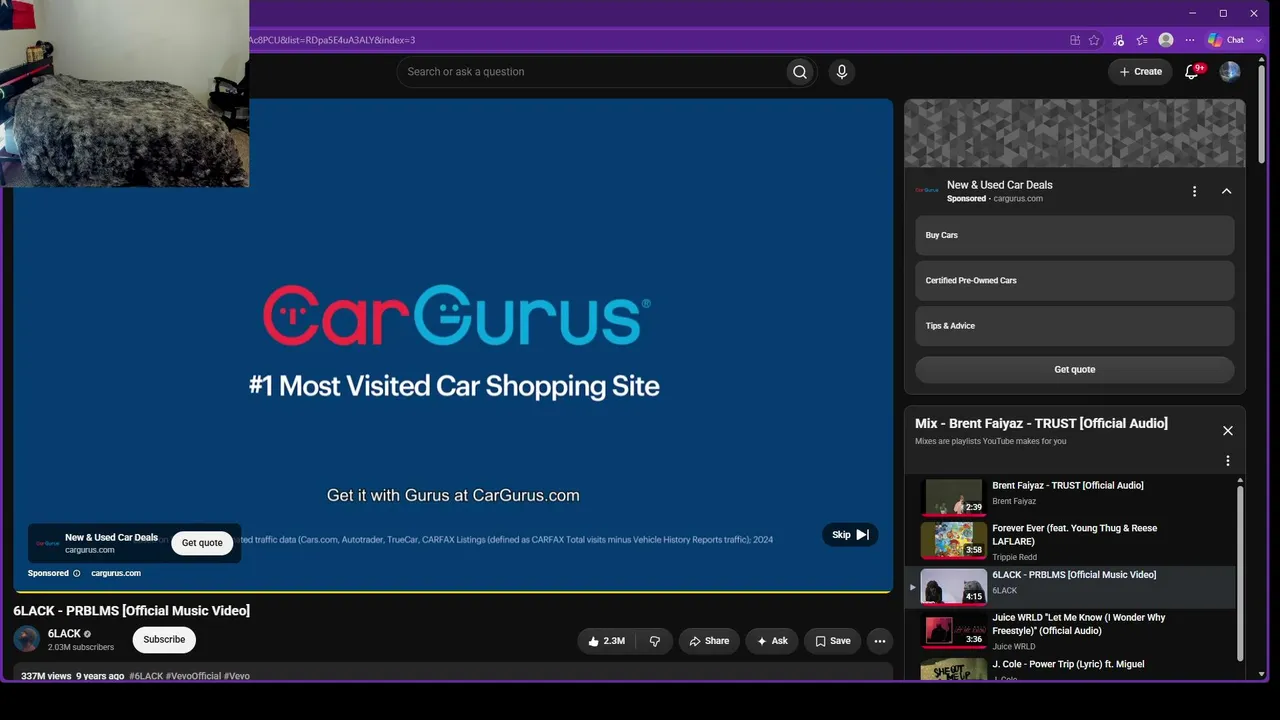
Task: Subscribe to the 6LACK channel
Action: [164, 640]
